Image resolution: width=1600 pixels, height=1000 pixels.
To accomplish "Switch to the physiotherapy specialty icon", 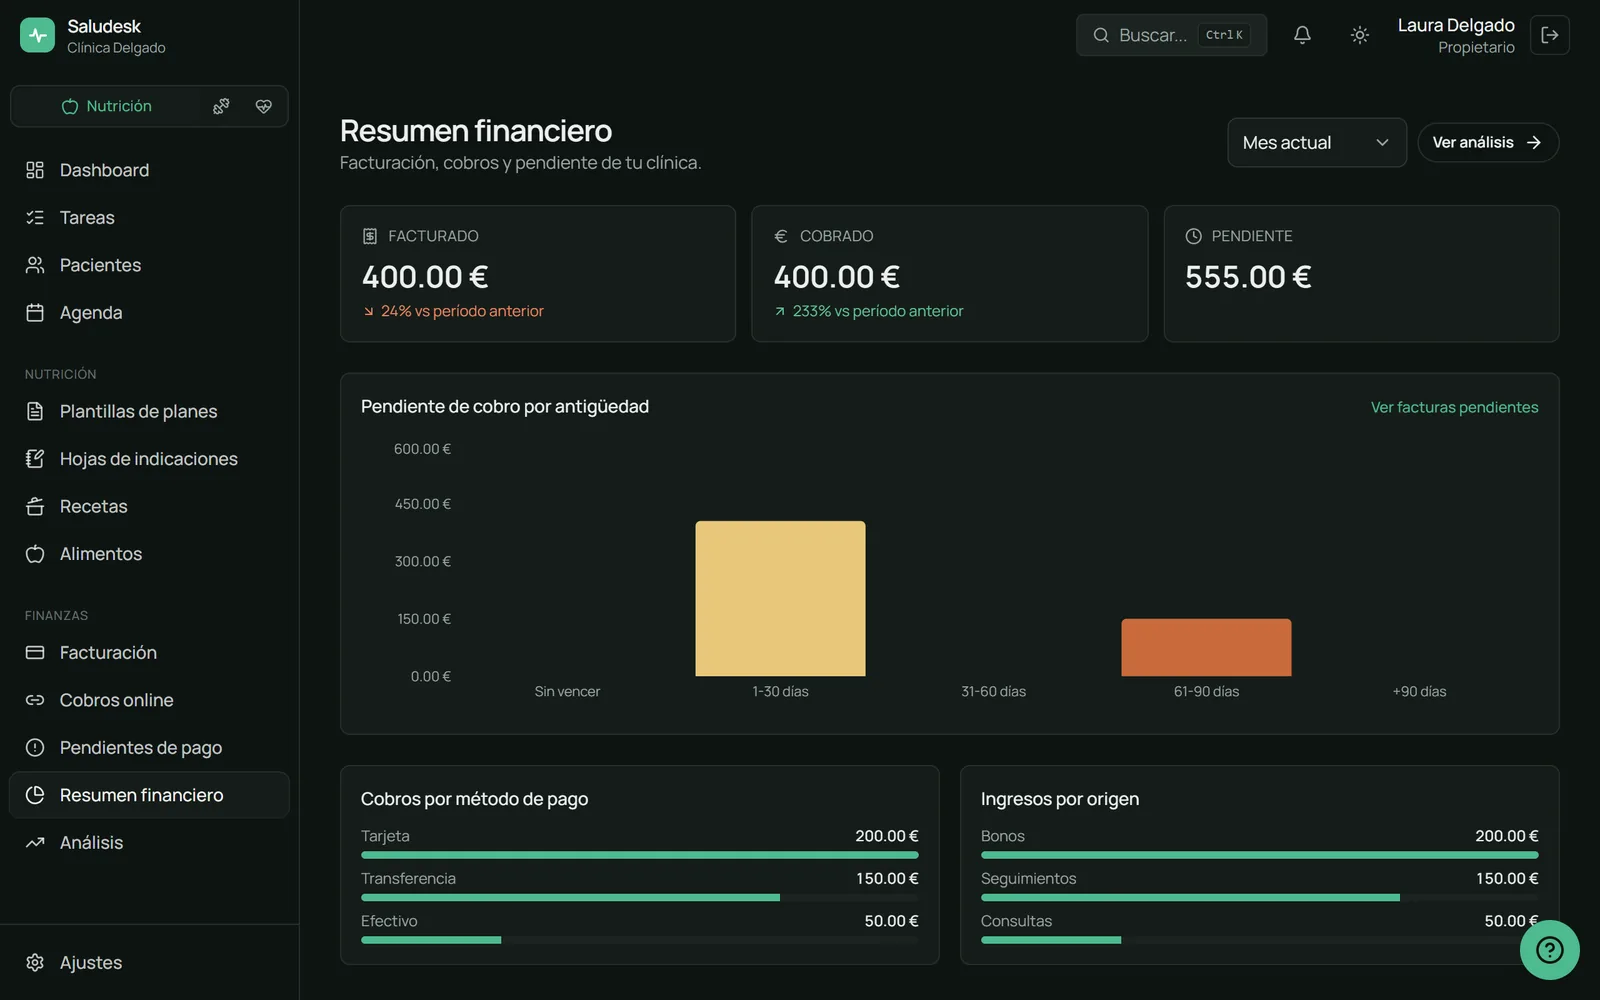I will coord(221,106).
